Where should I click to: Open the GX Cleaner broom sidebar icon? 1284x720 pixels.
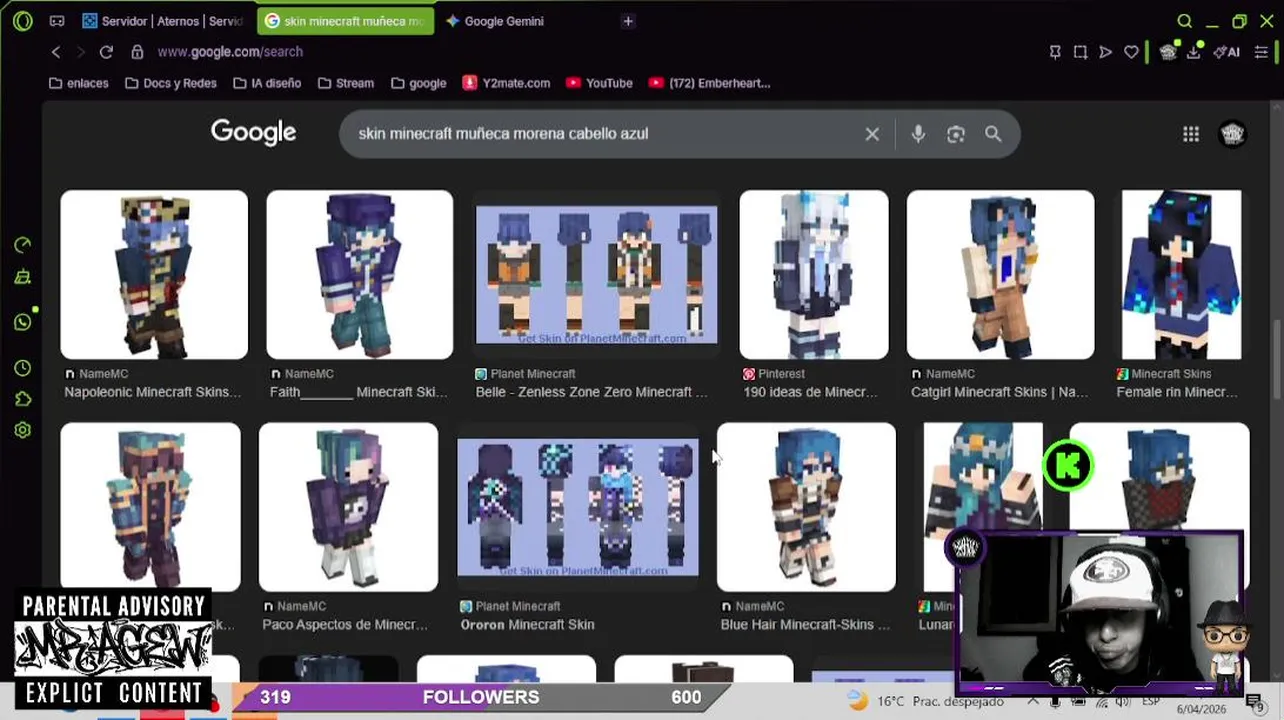[x=23, y=278]
